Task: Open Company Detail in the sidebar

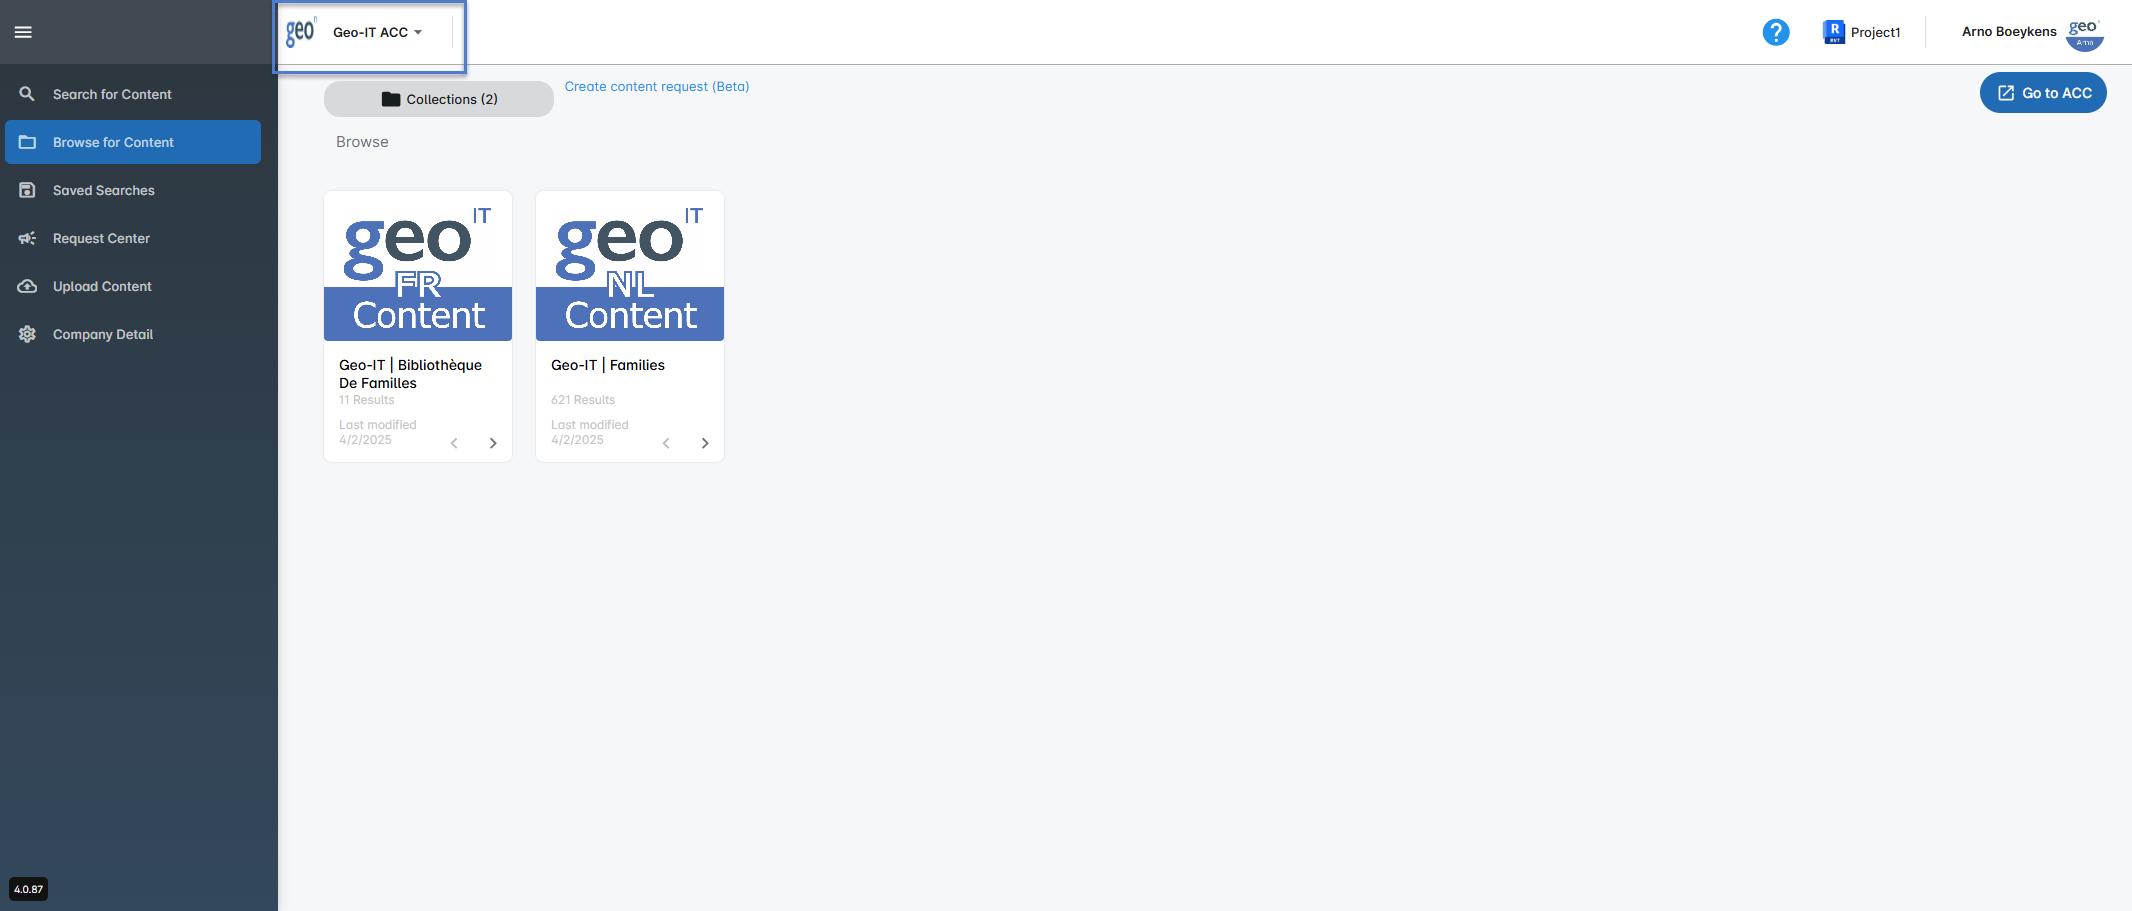Action: [x=133, y=334]
